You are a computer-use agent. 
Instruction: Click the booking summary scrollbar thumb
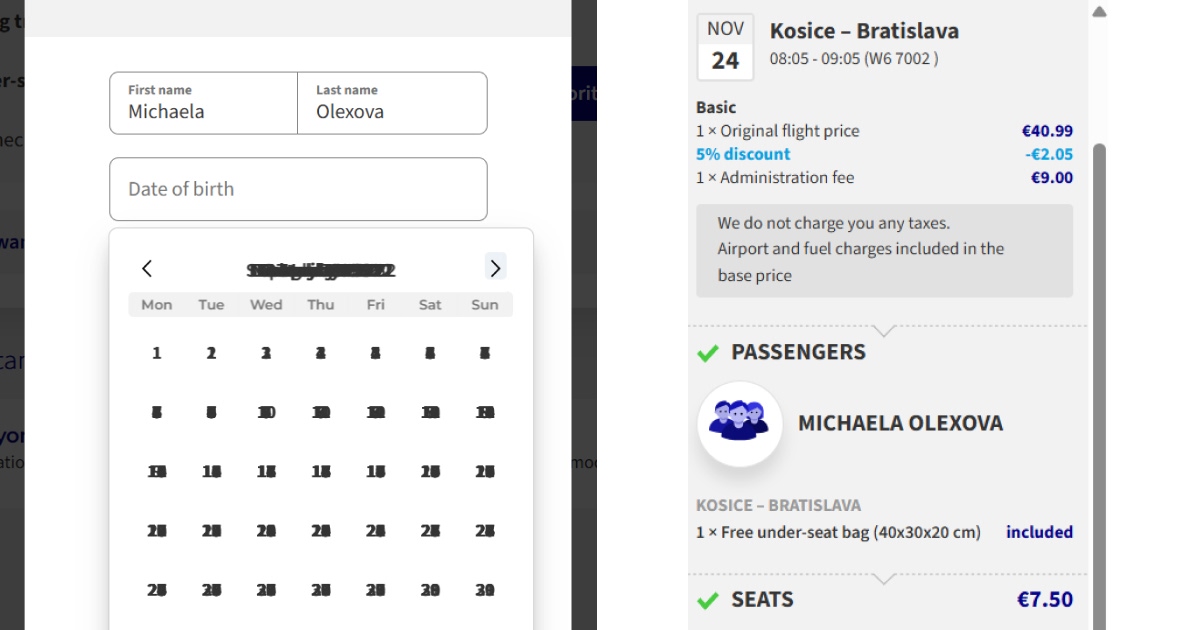[1099, 380]
